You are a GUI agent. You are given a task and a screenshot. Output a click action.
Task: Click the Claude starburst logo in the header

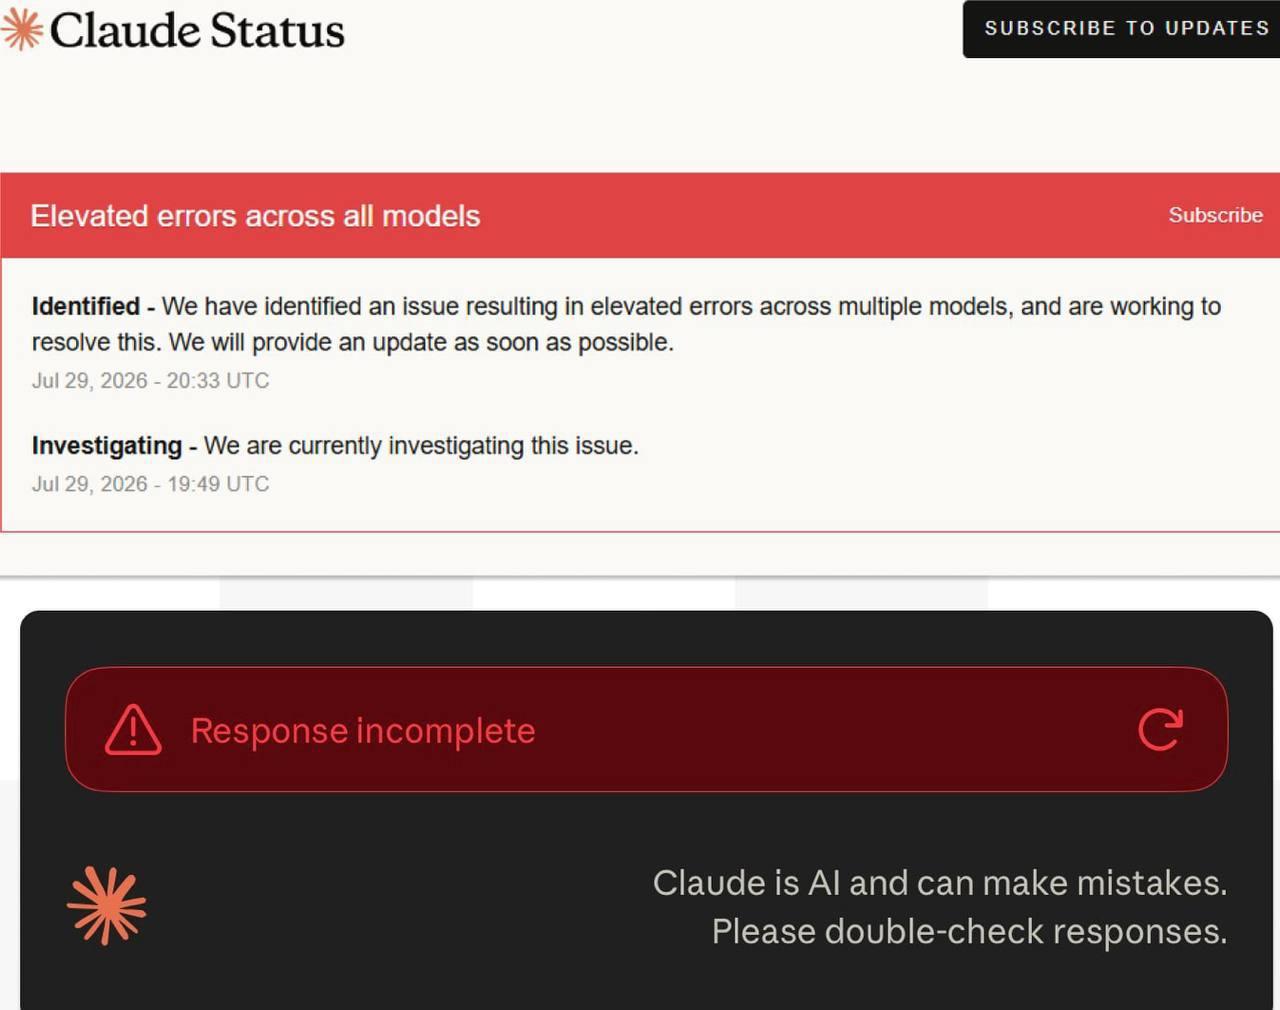21,29
